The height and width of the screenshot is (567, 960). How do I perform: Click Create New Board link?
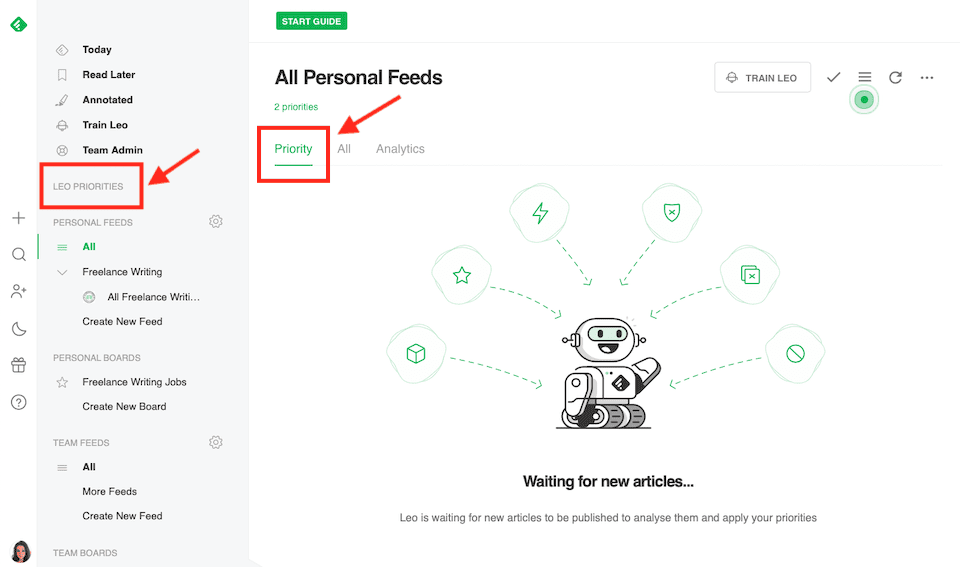coord(124,407)
